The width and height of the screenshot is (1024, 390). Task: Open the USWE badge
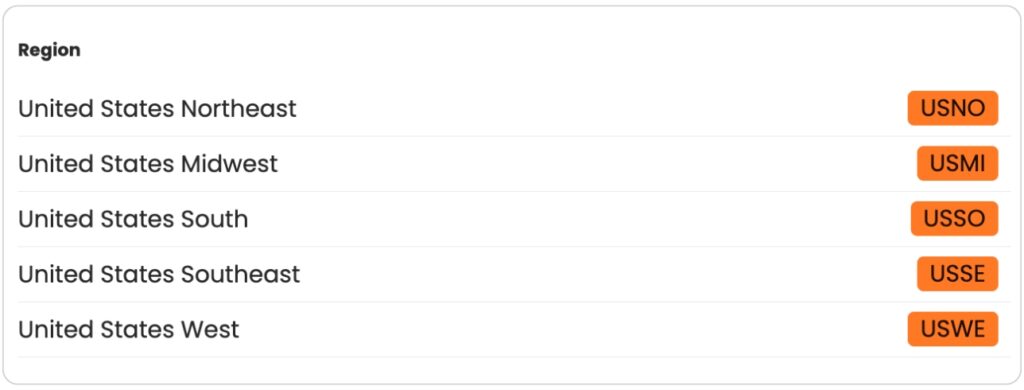952,329
